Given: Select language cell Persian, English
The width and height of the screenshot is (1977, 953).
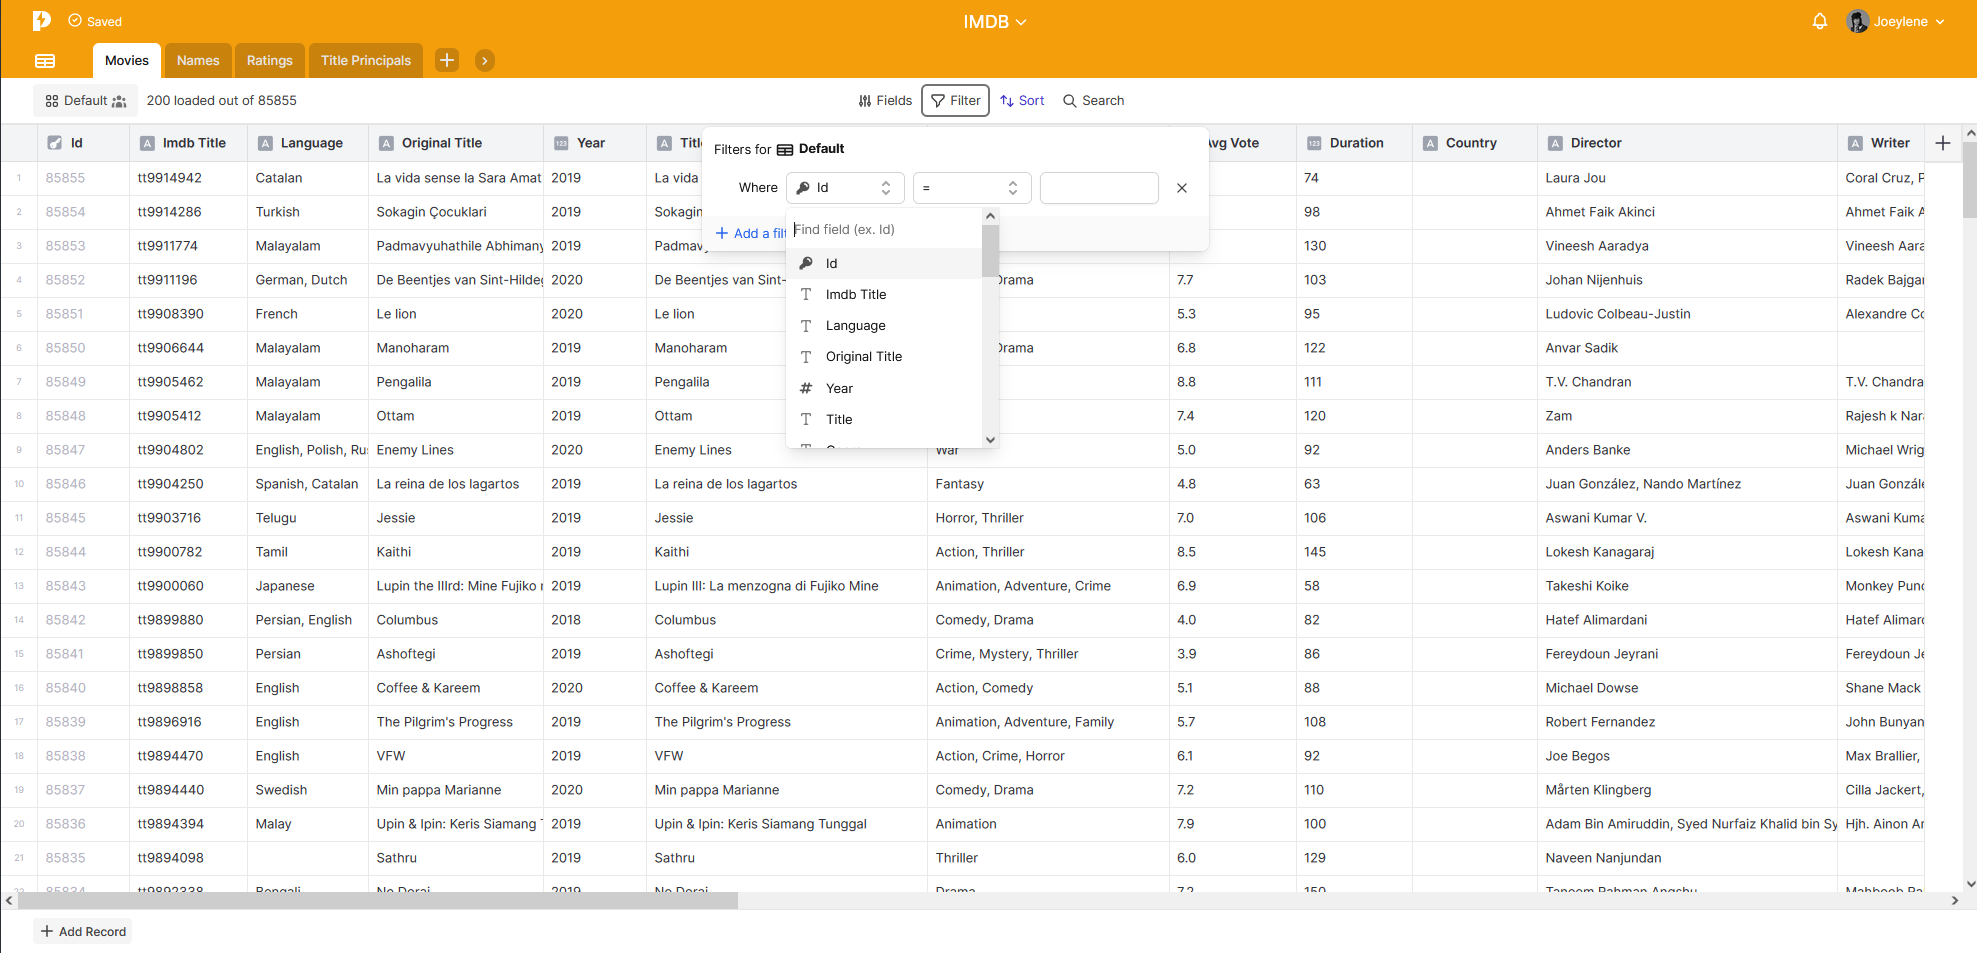Looking at the screenshot, I should click(x=308, y=620).
